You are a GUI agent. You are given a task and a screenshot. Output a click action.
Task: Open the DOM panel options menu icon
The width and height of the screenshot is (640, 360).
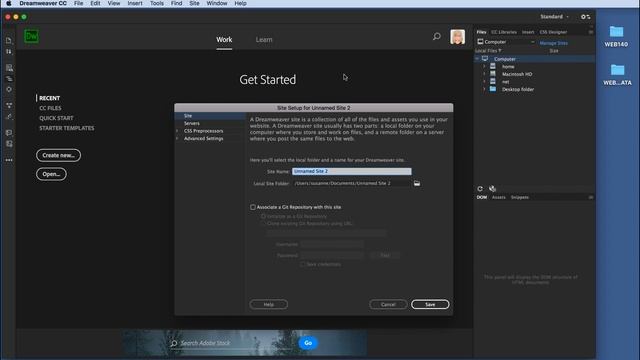[x=591, y=197]
